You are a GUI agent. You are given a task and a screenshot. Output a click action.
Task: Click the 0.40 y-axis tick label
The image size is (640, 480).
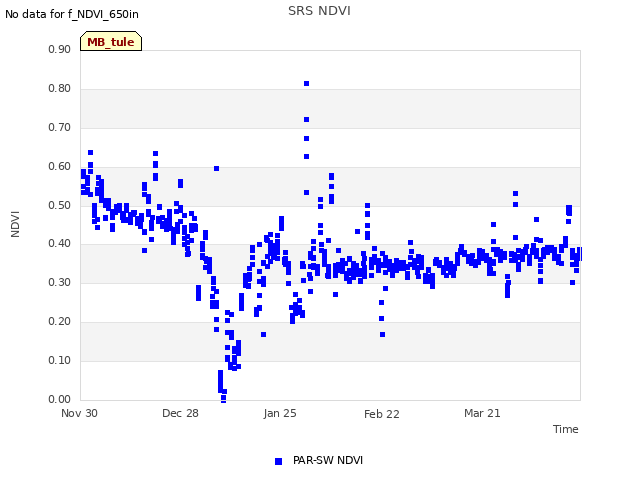[x=60, y=244]
